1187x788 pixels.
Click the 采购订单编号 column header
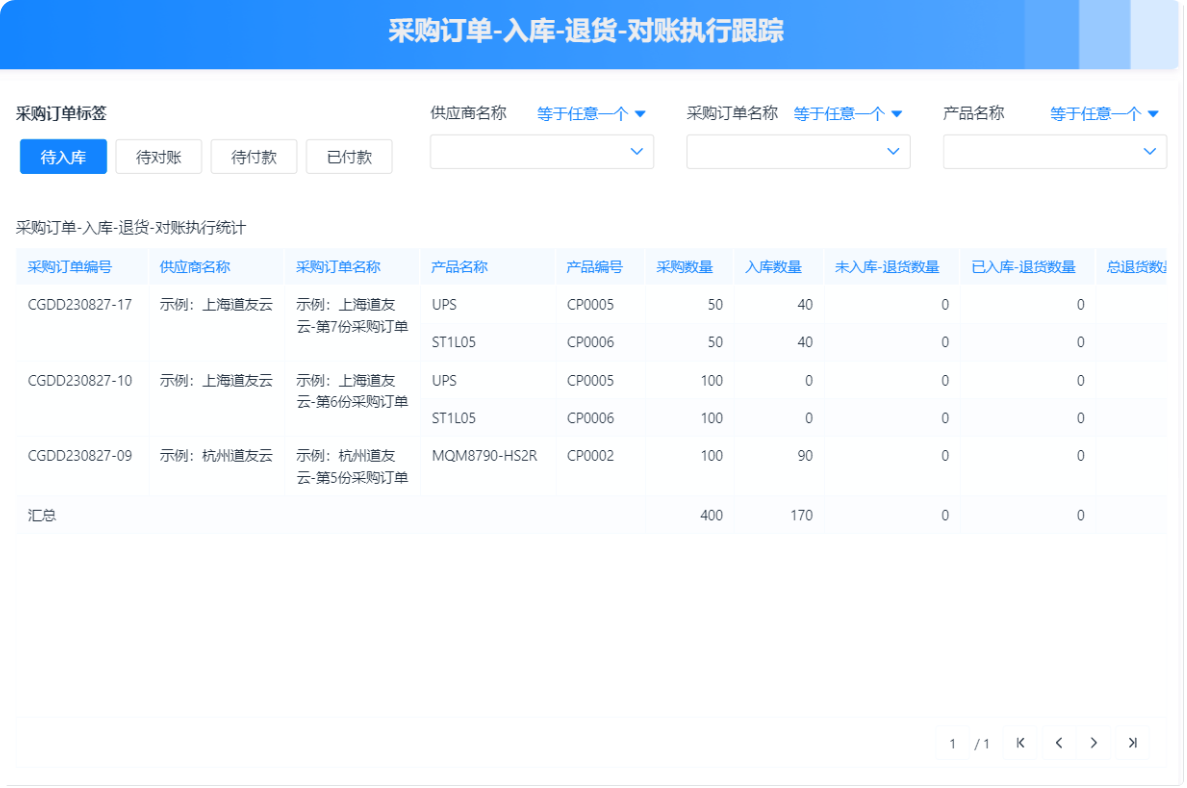point(70,267)
